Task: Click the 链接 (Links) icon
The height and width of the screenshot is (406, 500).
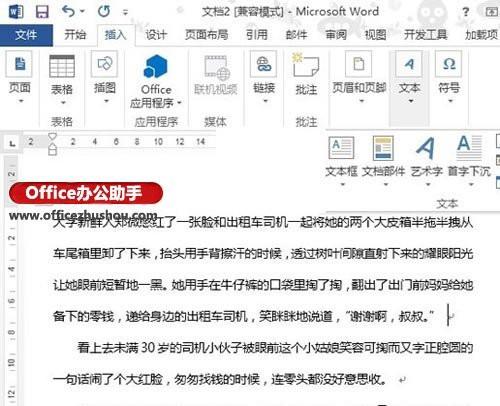Action: click(x=263, y=64)
